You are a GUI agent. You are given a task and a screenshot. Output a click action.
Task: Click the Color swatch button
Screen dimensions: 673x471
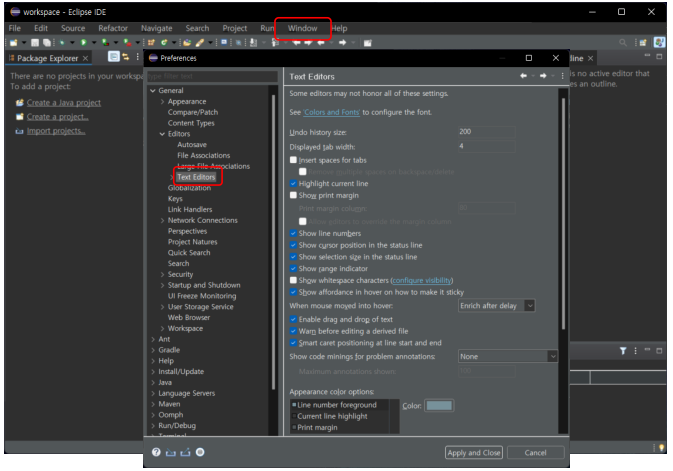pos(439,405)
